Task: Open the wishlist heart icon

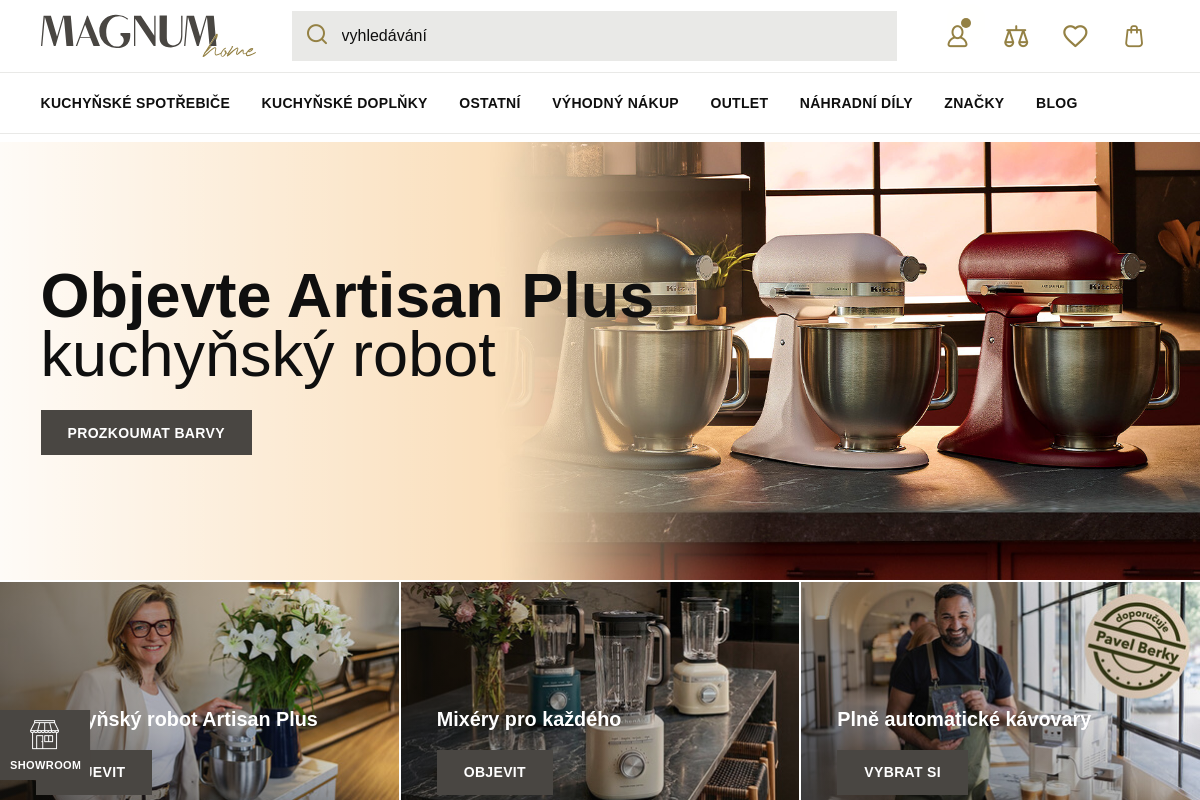Action: (x=1075, y=36)
